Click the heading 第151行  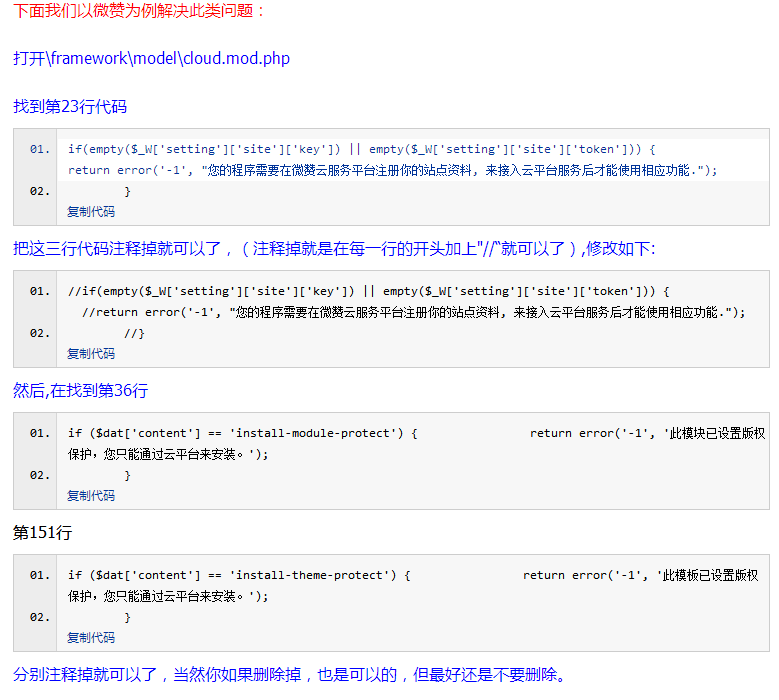[x=43, y=533]
